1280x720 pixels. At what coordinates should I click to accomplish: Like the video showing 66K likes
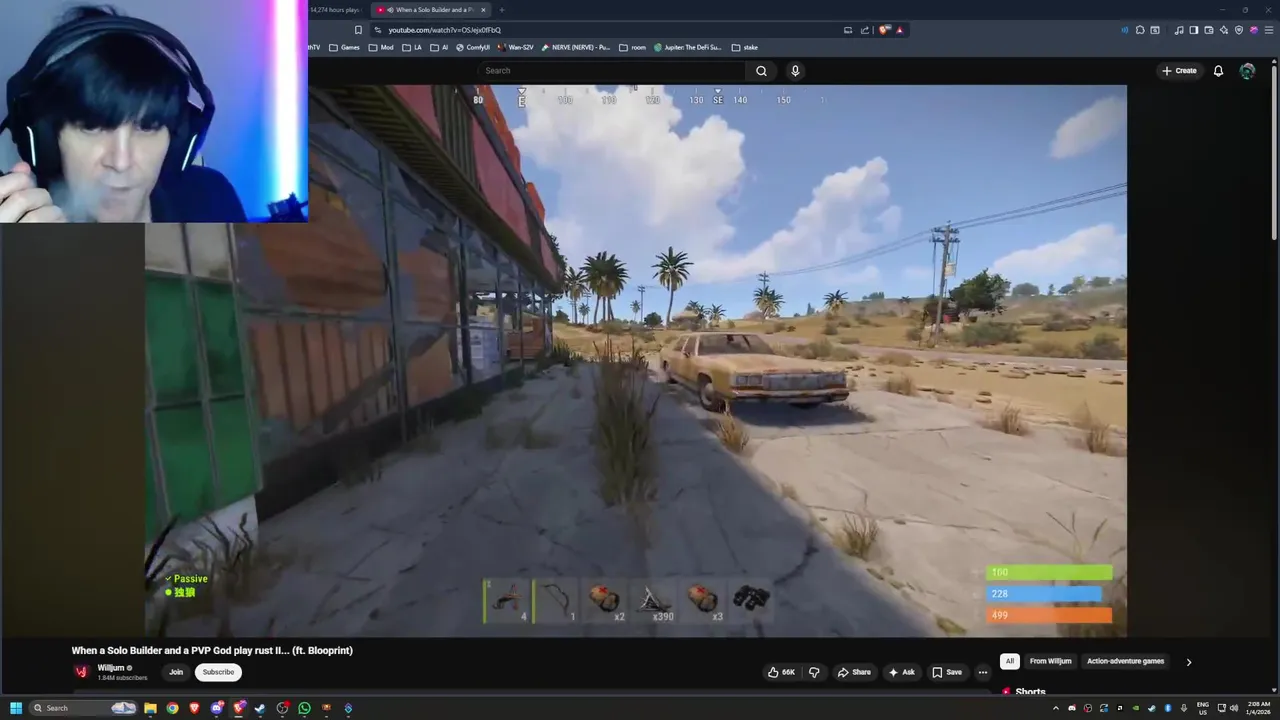point(781,672)
